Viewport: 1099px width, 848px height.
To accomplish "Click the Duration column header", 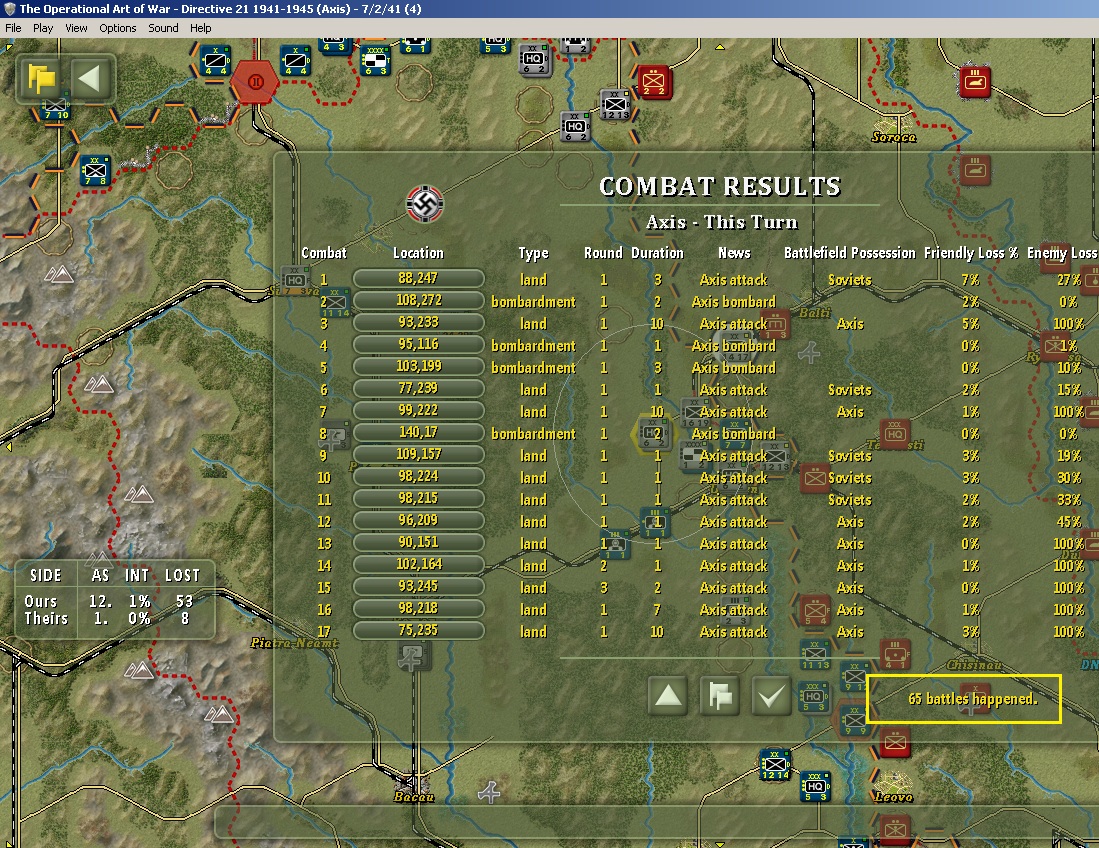I will (x=657, y=253).
